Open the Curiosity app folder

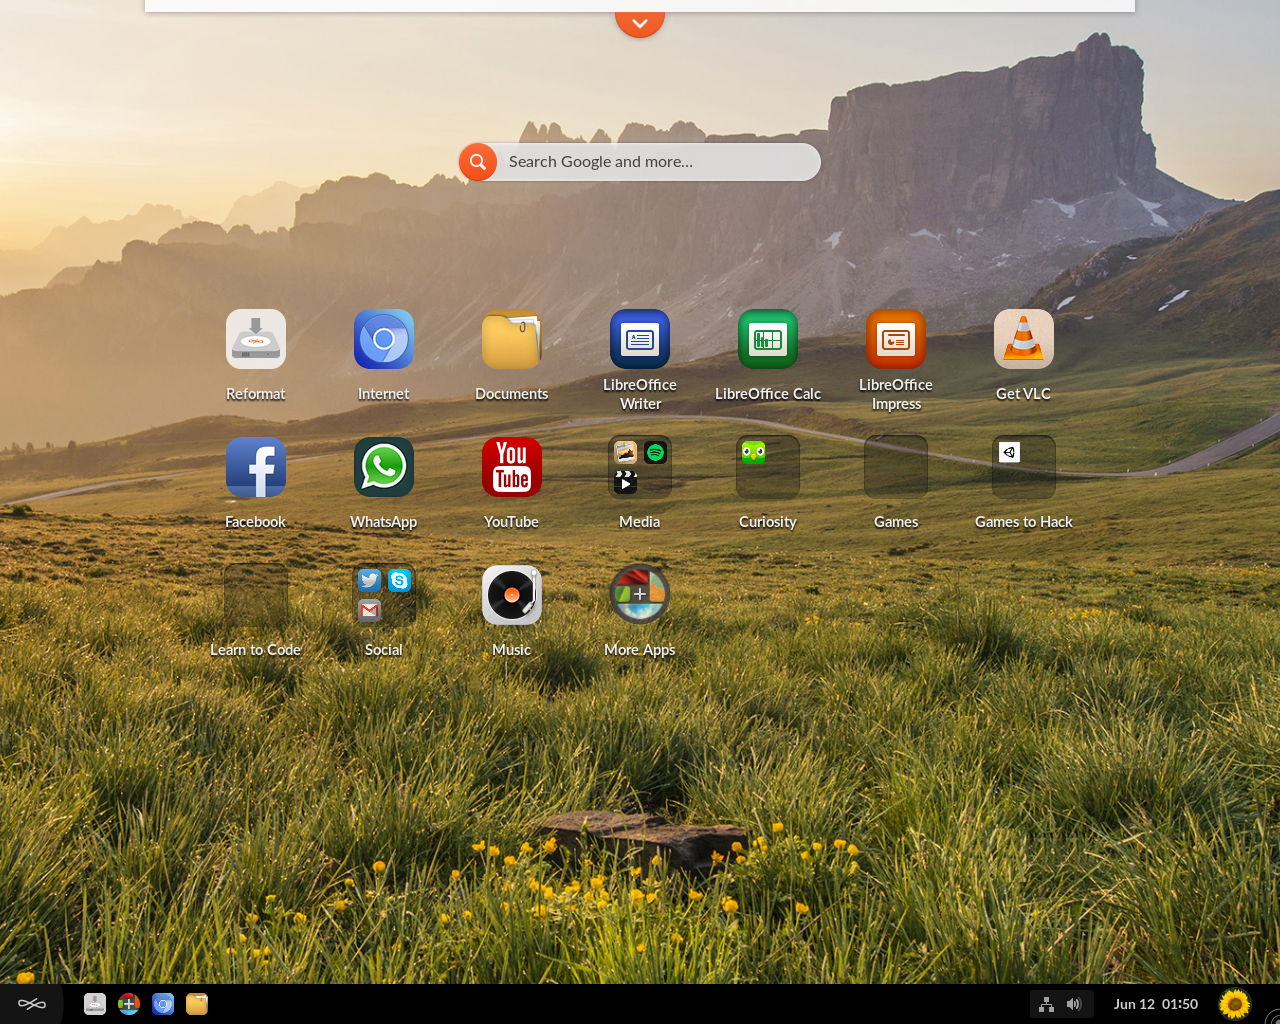(768, 467)
